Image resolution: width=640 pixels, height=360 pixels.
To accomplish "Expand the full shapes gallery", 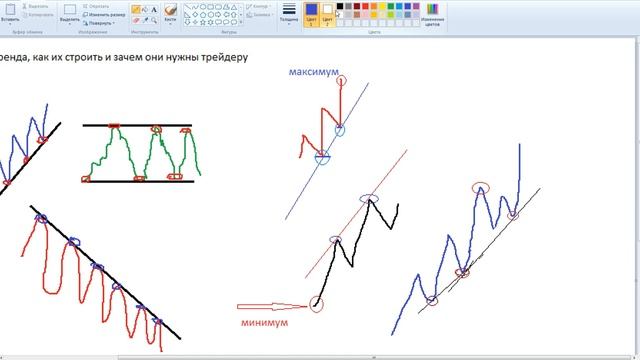I will 241,22.
